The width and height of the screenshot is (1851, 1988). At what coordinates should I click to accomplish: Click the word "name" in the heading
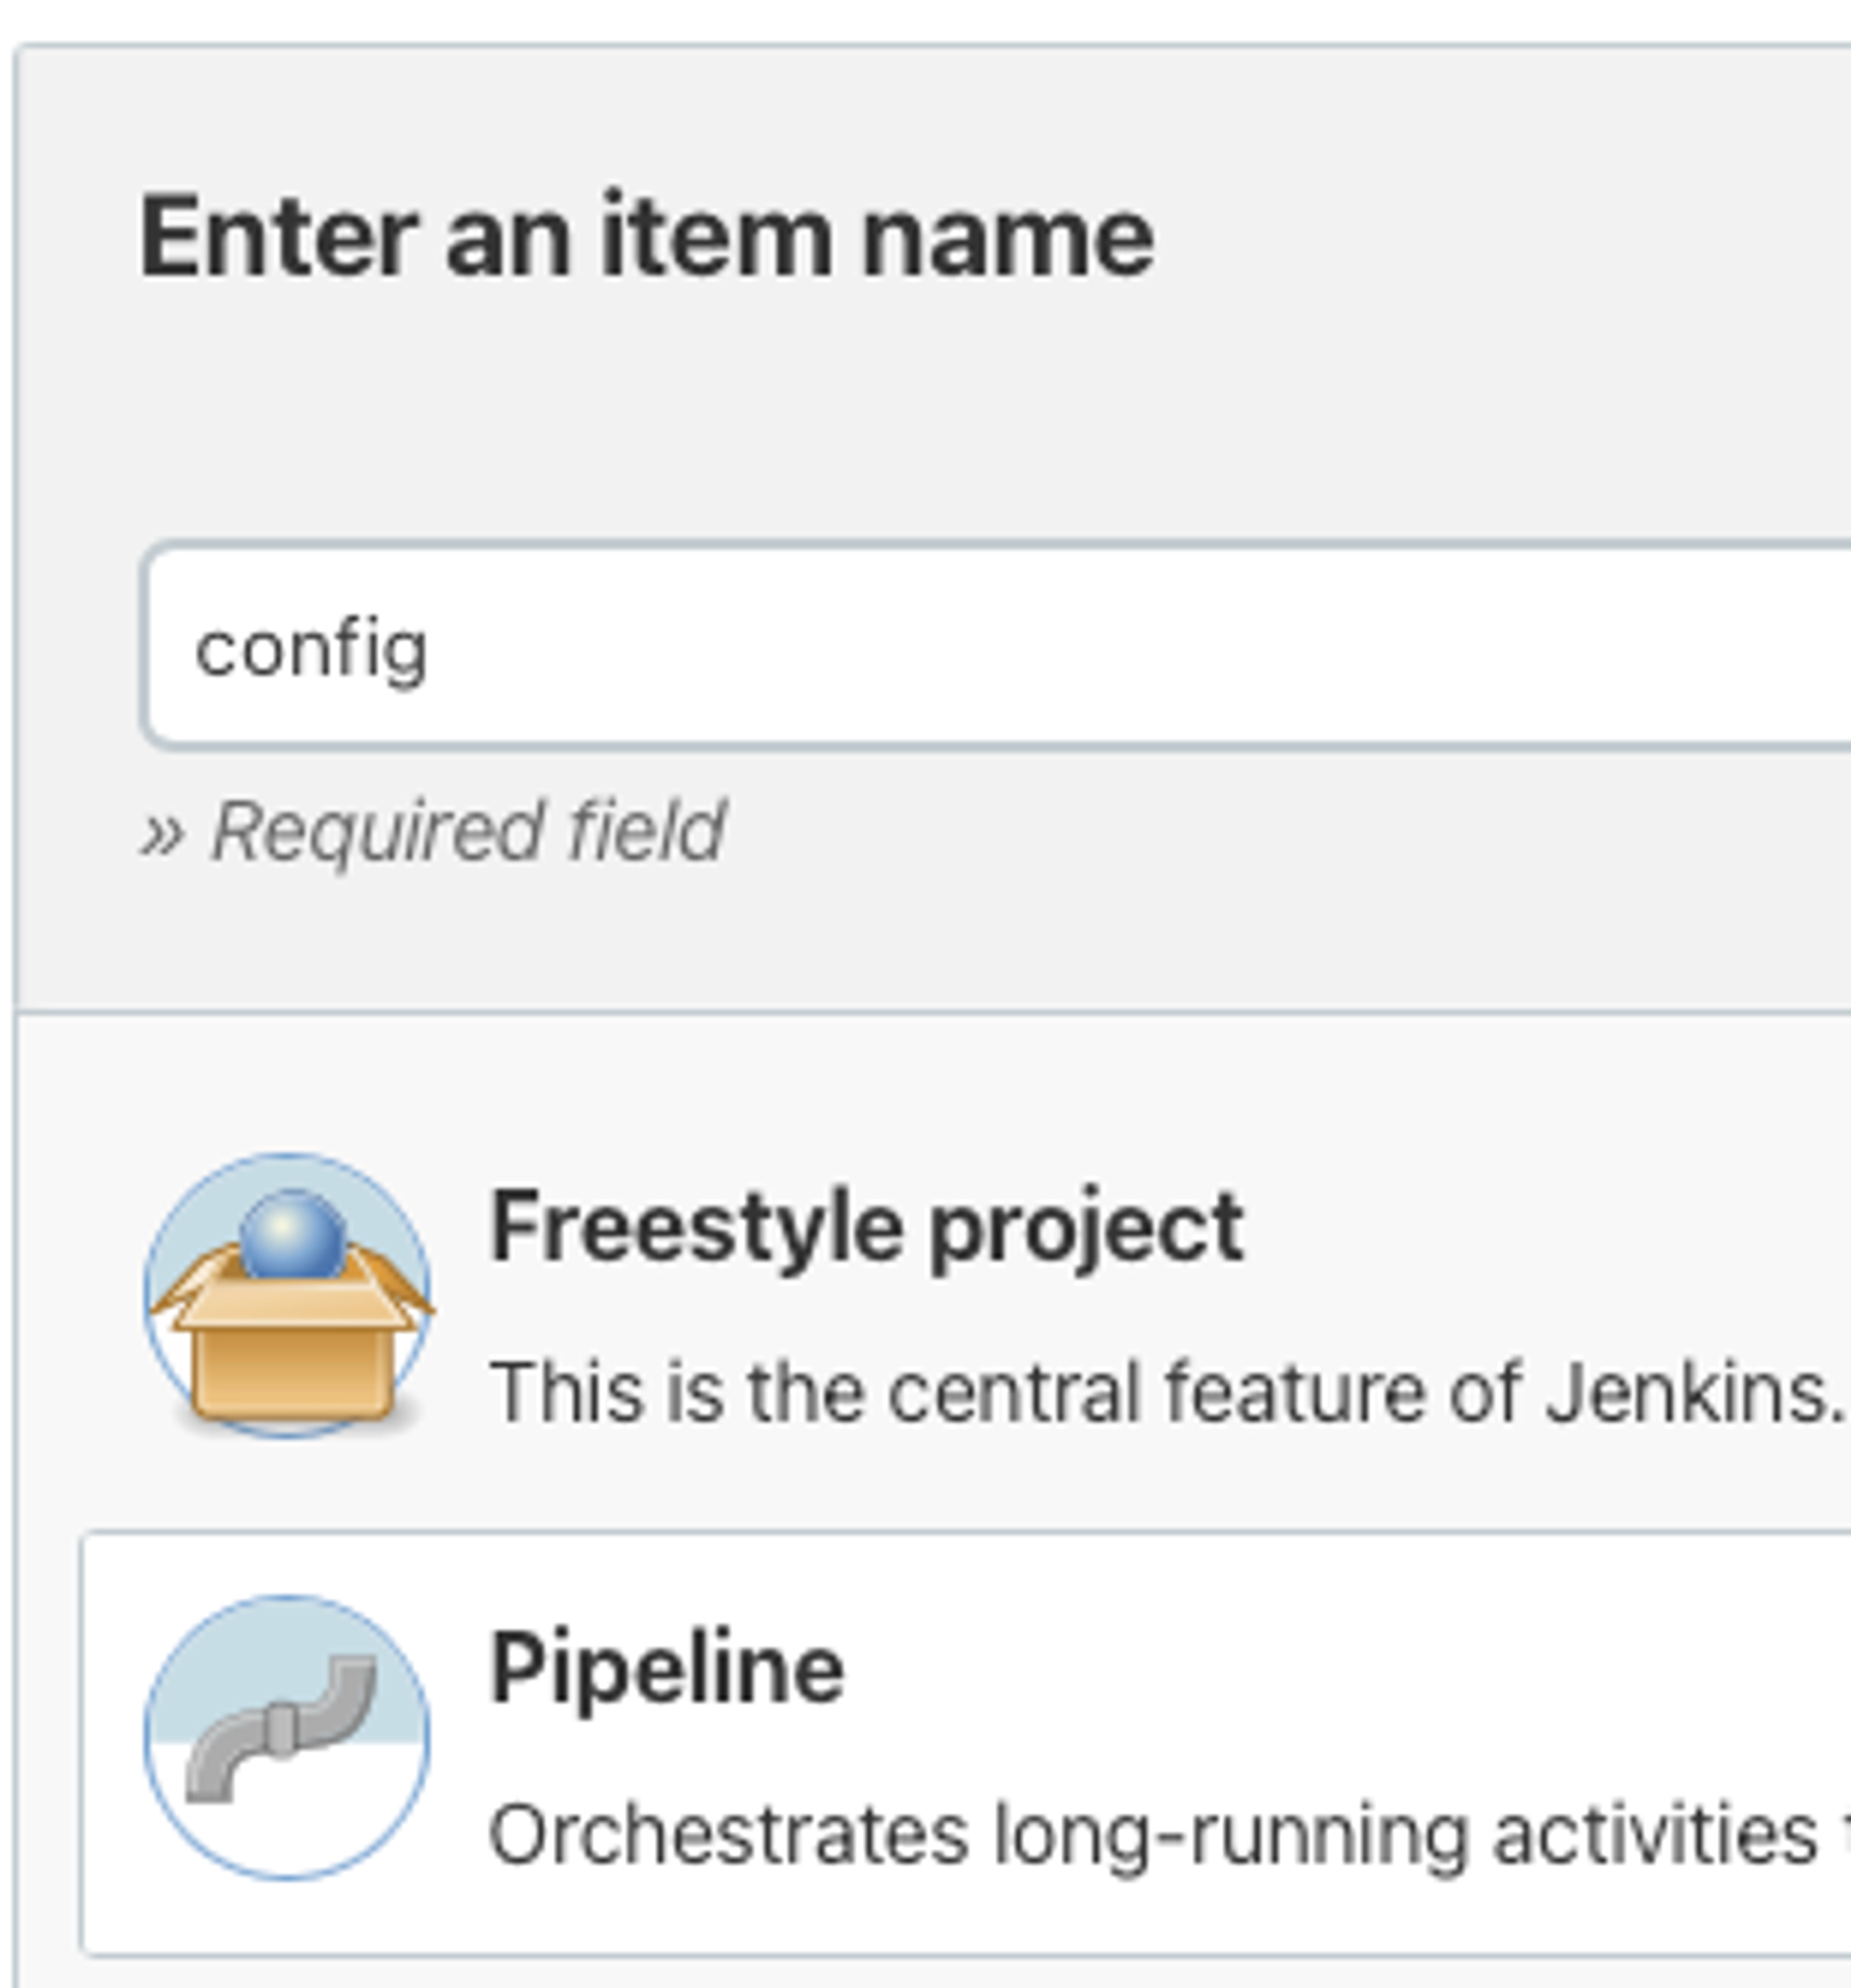point(1007,240)
